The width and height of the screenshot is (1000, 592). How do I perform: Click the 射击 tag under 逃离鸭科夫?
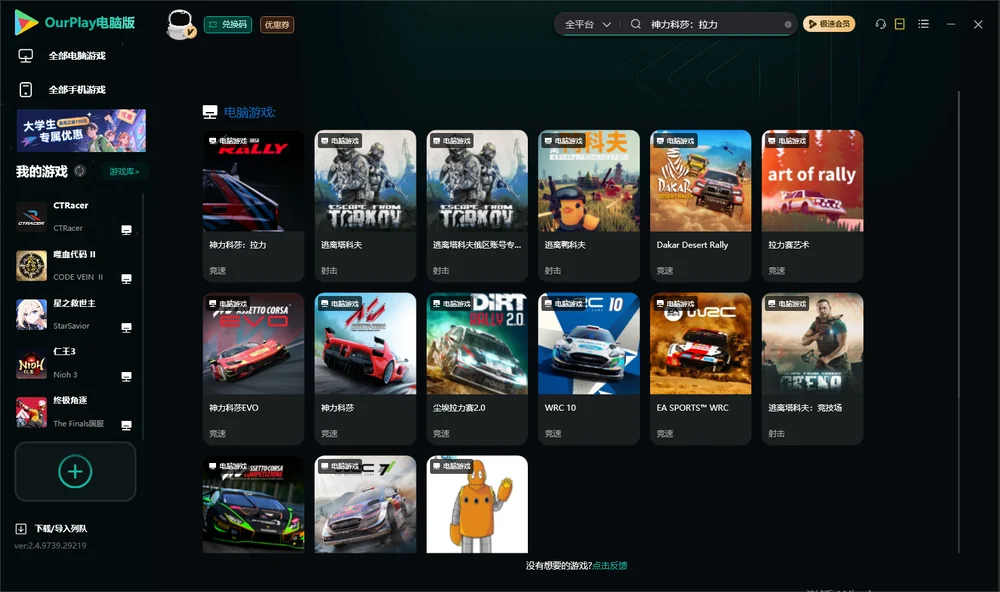[553, 270]
